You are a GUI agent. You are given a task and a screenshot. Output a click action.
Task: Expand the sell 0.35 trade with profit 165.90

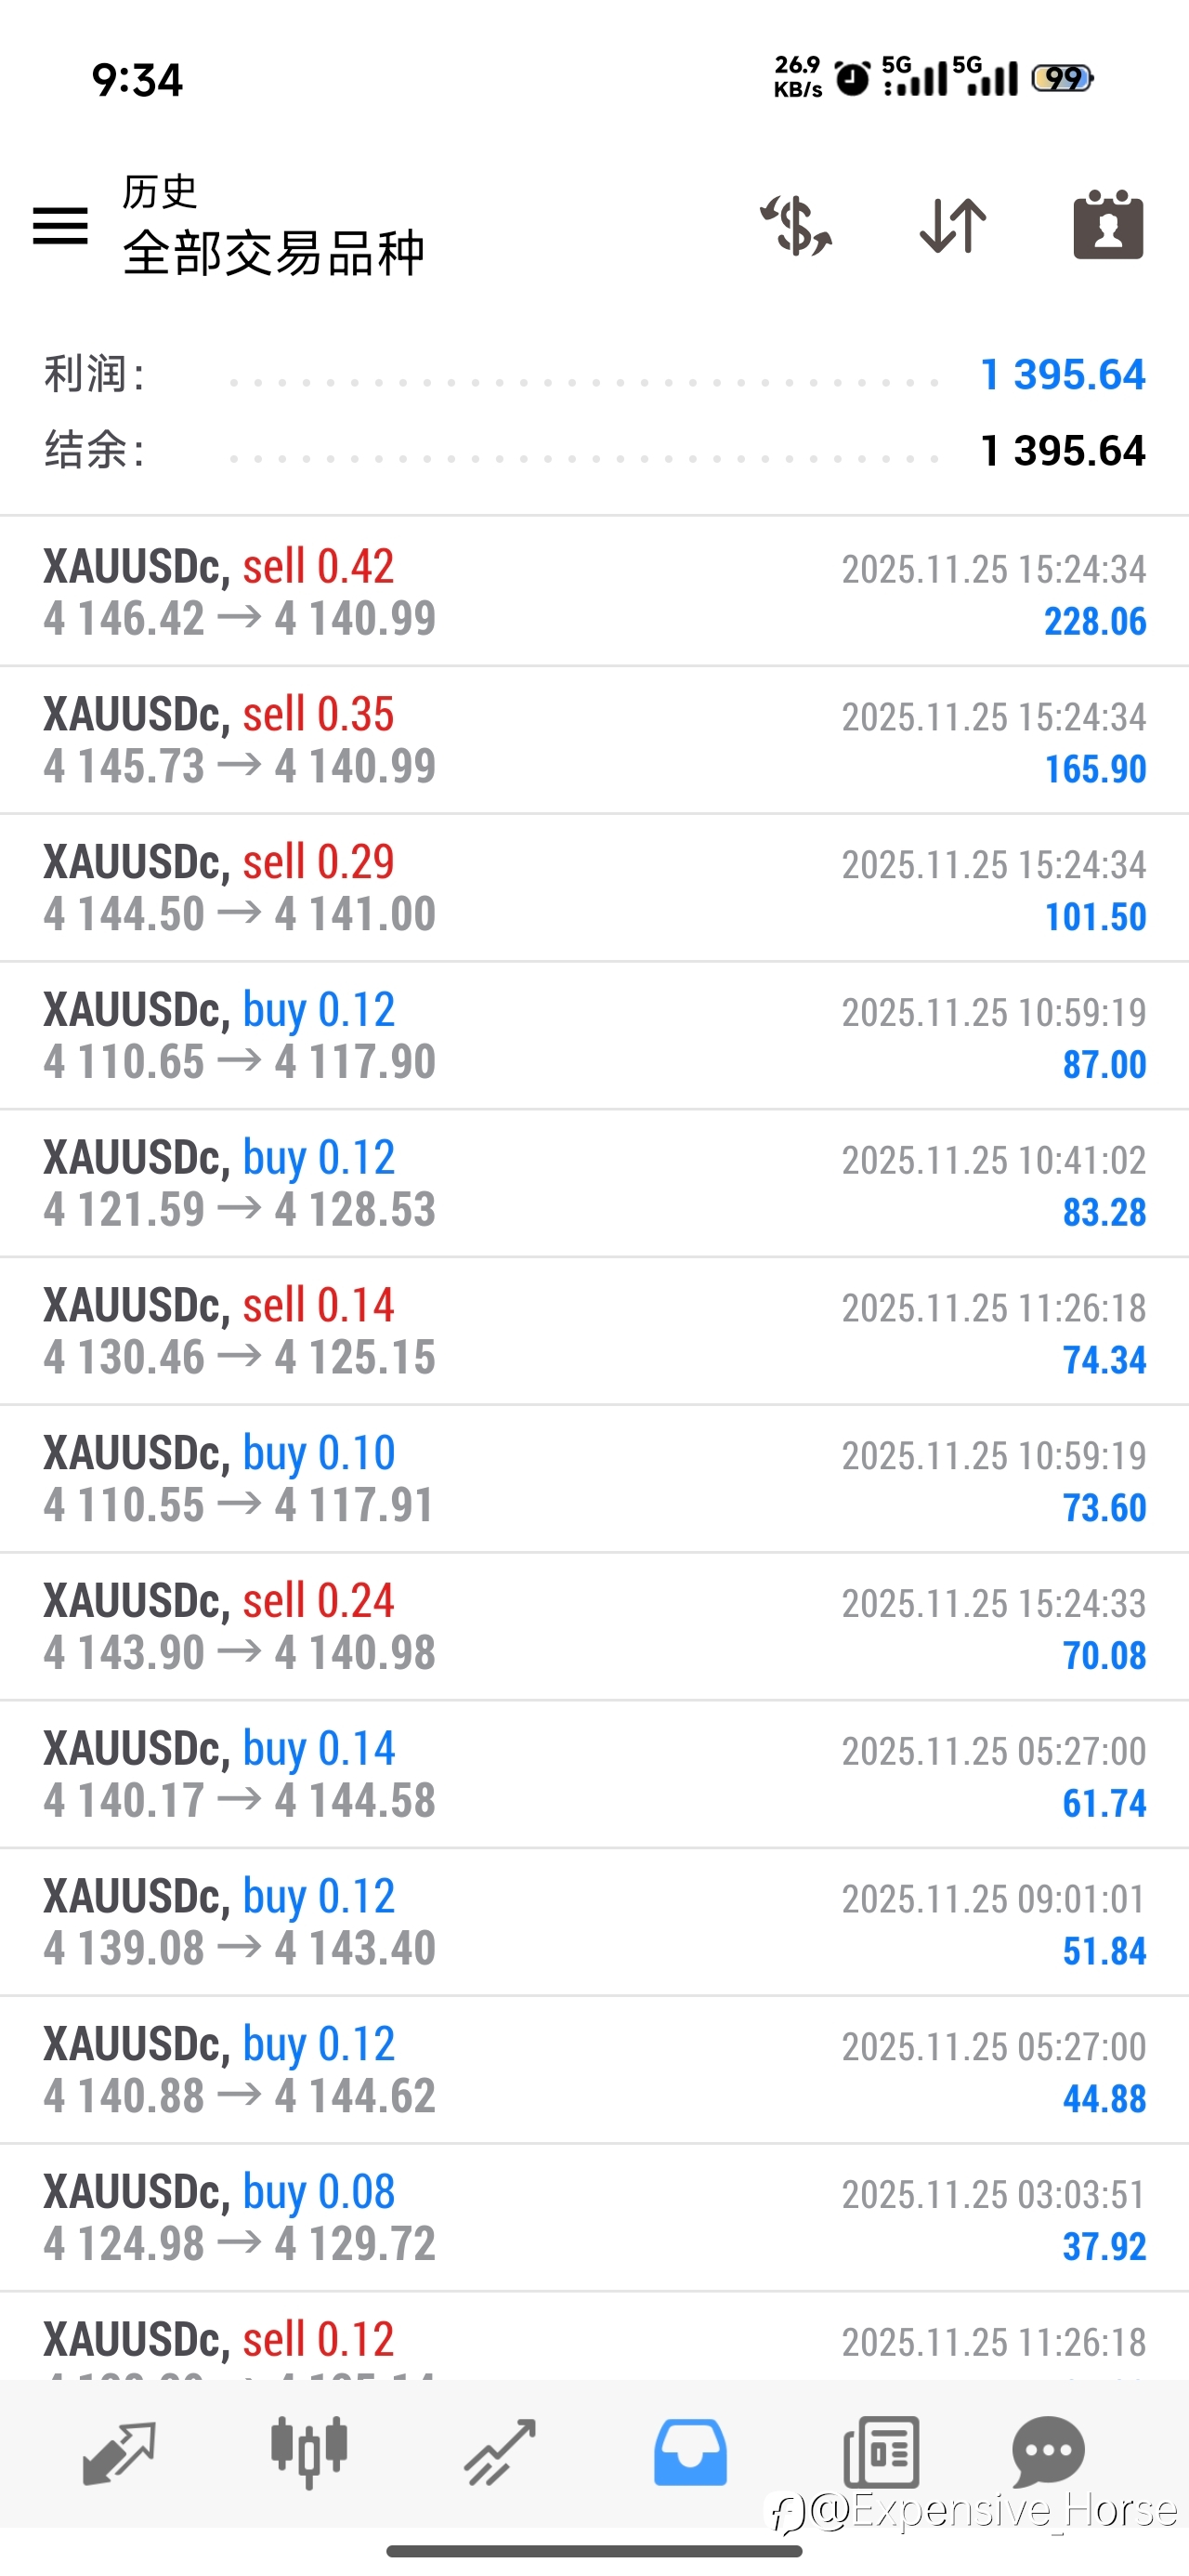[x=594, y=740]
